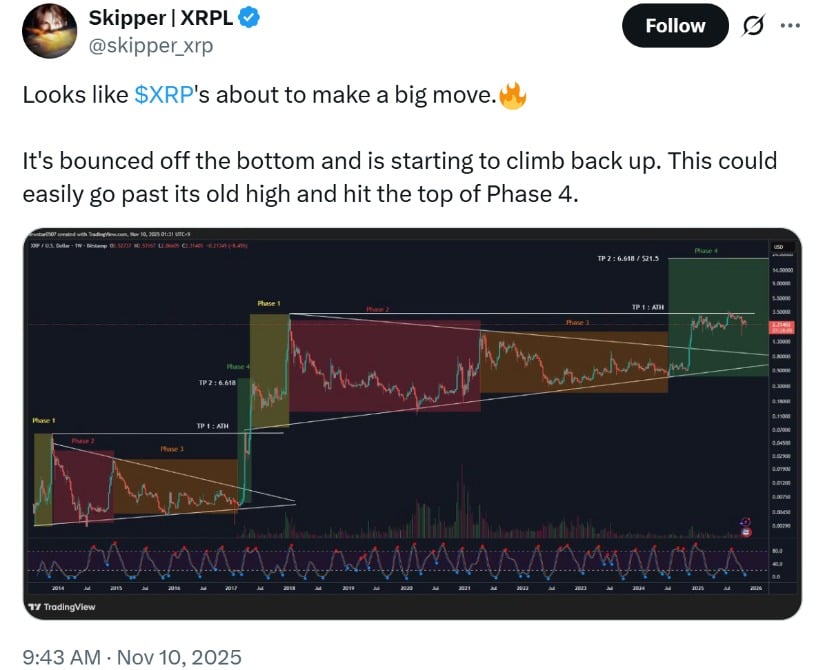Click the USD currency label on price axis

[x=778, y=245]
